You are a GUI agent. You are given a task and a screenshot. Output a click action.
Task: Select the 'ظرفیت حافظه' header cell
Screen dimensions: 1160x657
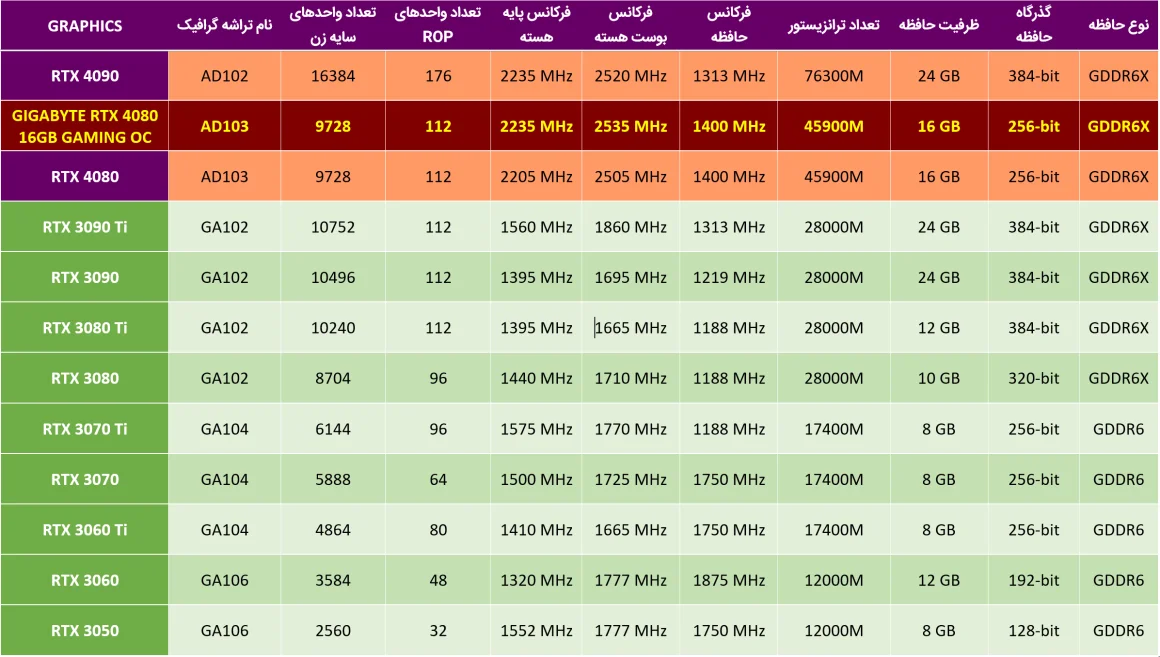(x=939, y=25)
